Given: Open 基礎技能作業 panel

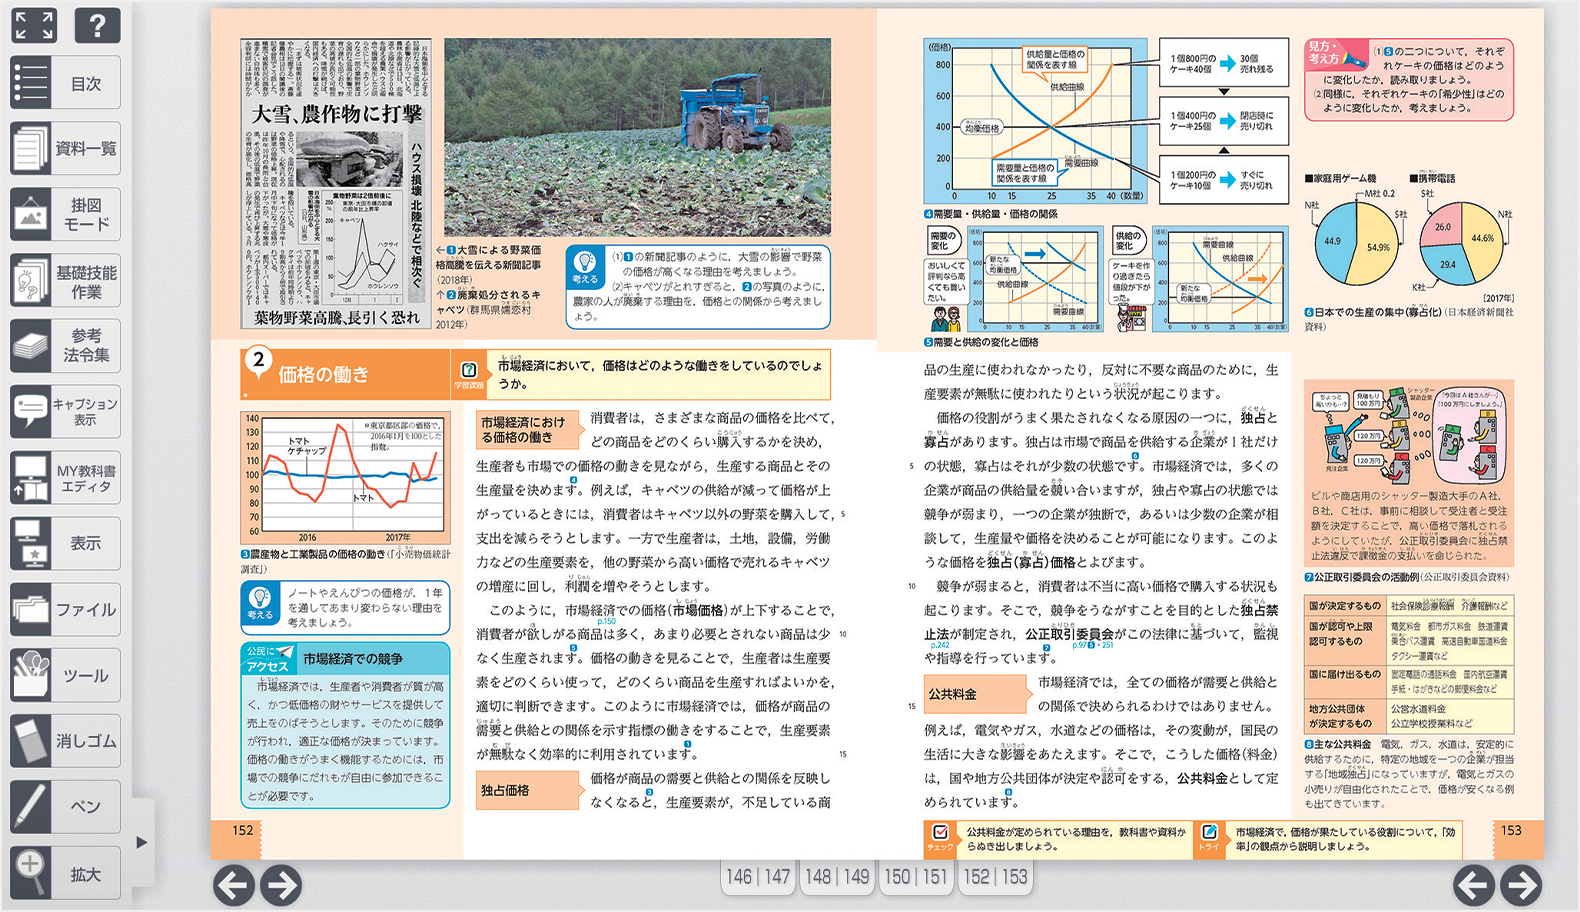Looking at the screenshot, I should [65, 280].
